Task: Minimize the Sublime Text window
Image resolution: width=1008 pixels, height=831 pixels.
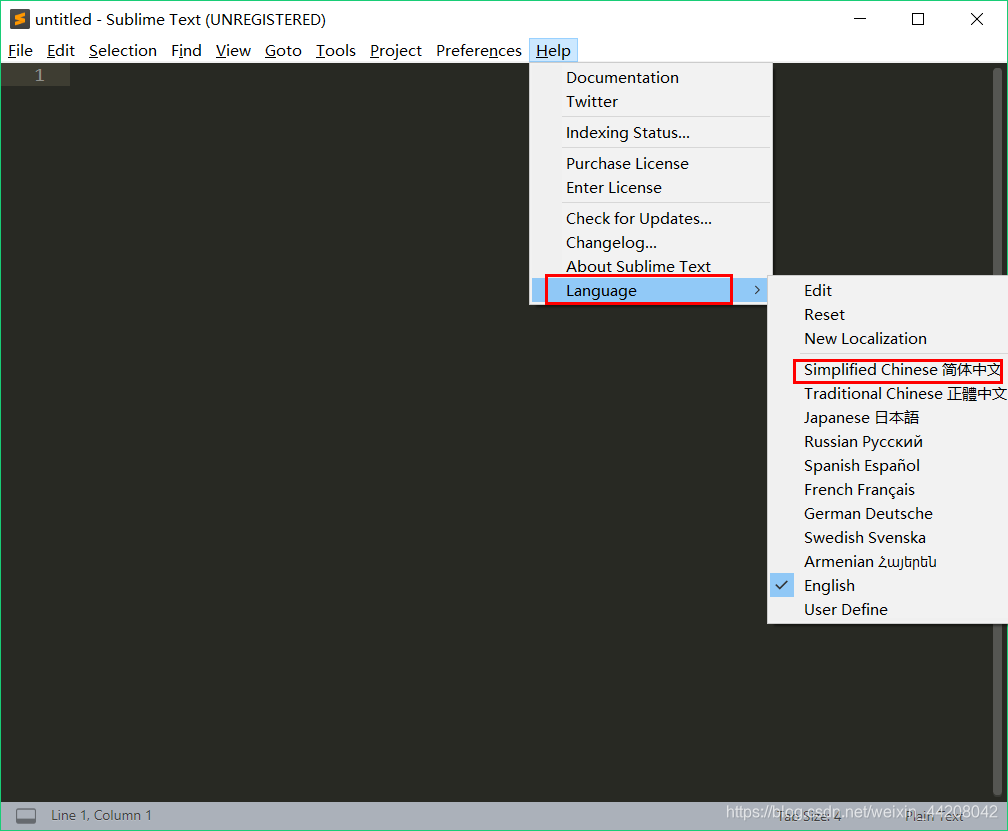Action: [860, 19]
